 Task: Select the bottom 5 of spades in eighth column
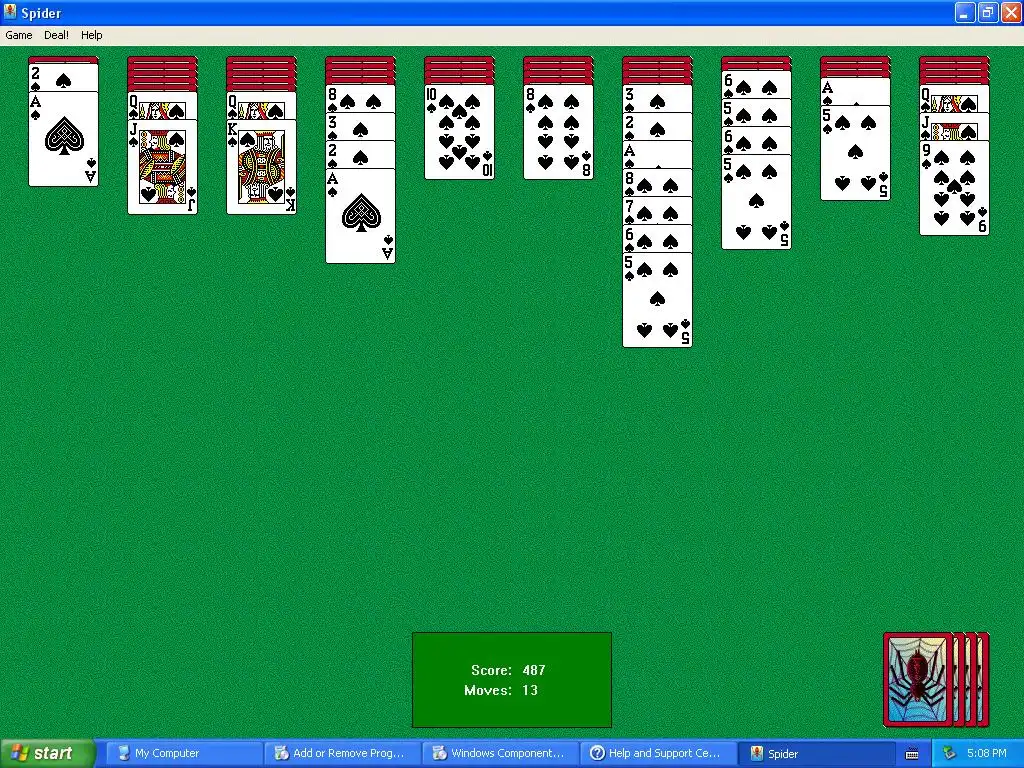pyautogui.click(x=756, y=202)
